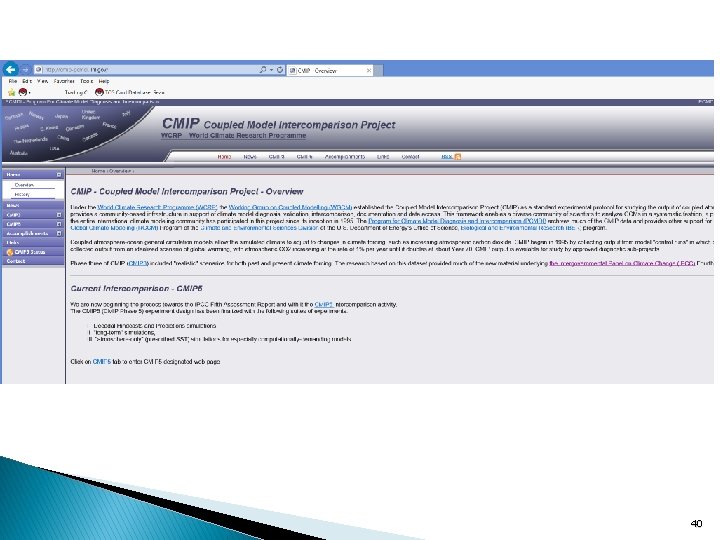
Task: Open Links in the sidebar menu
Action: pyautogui.click(x=33, y=242)
